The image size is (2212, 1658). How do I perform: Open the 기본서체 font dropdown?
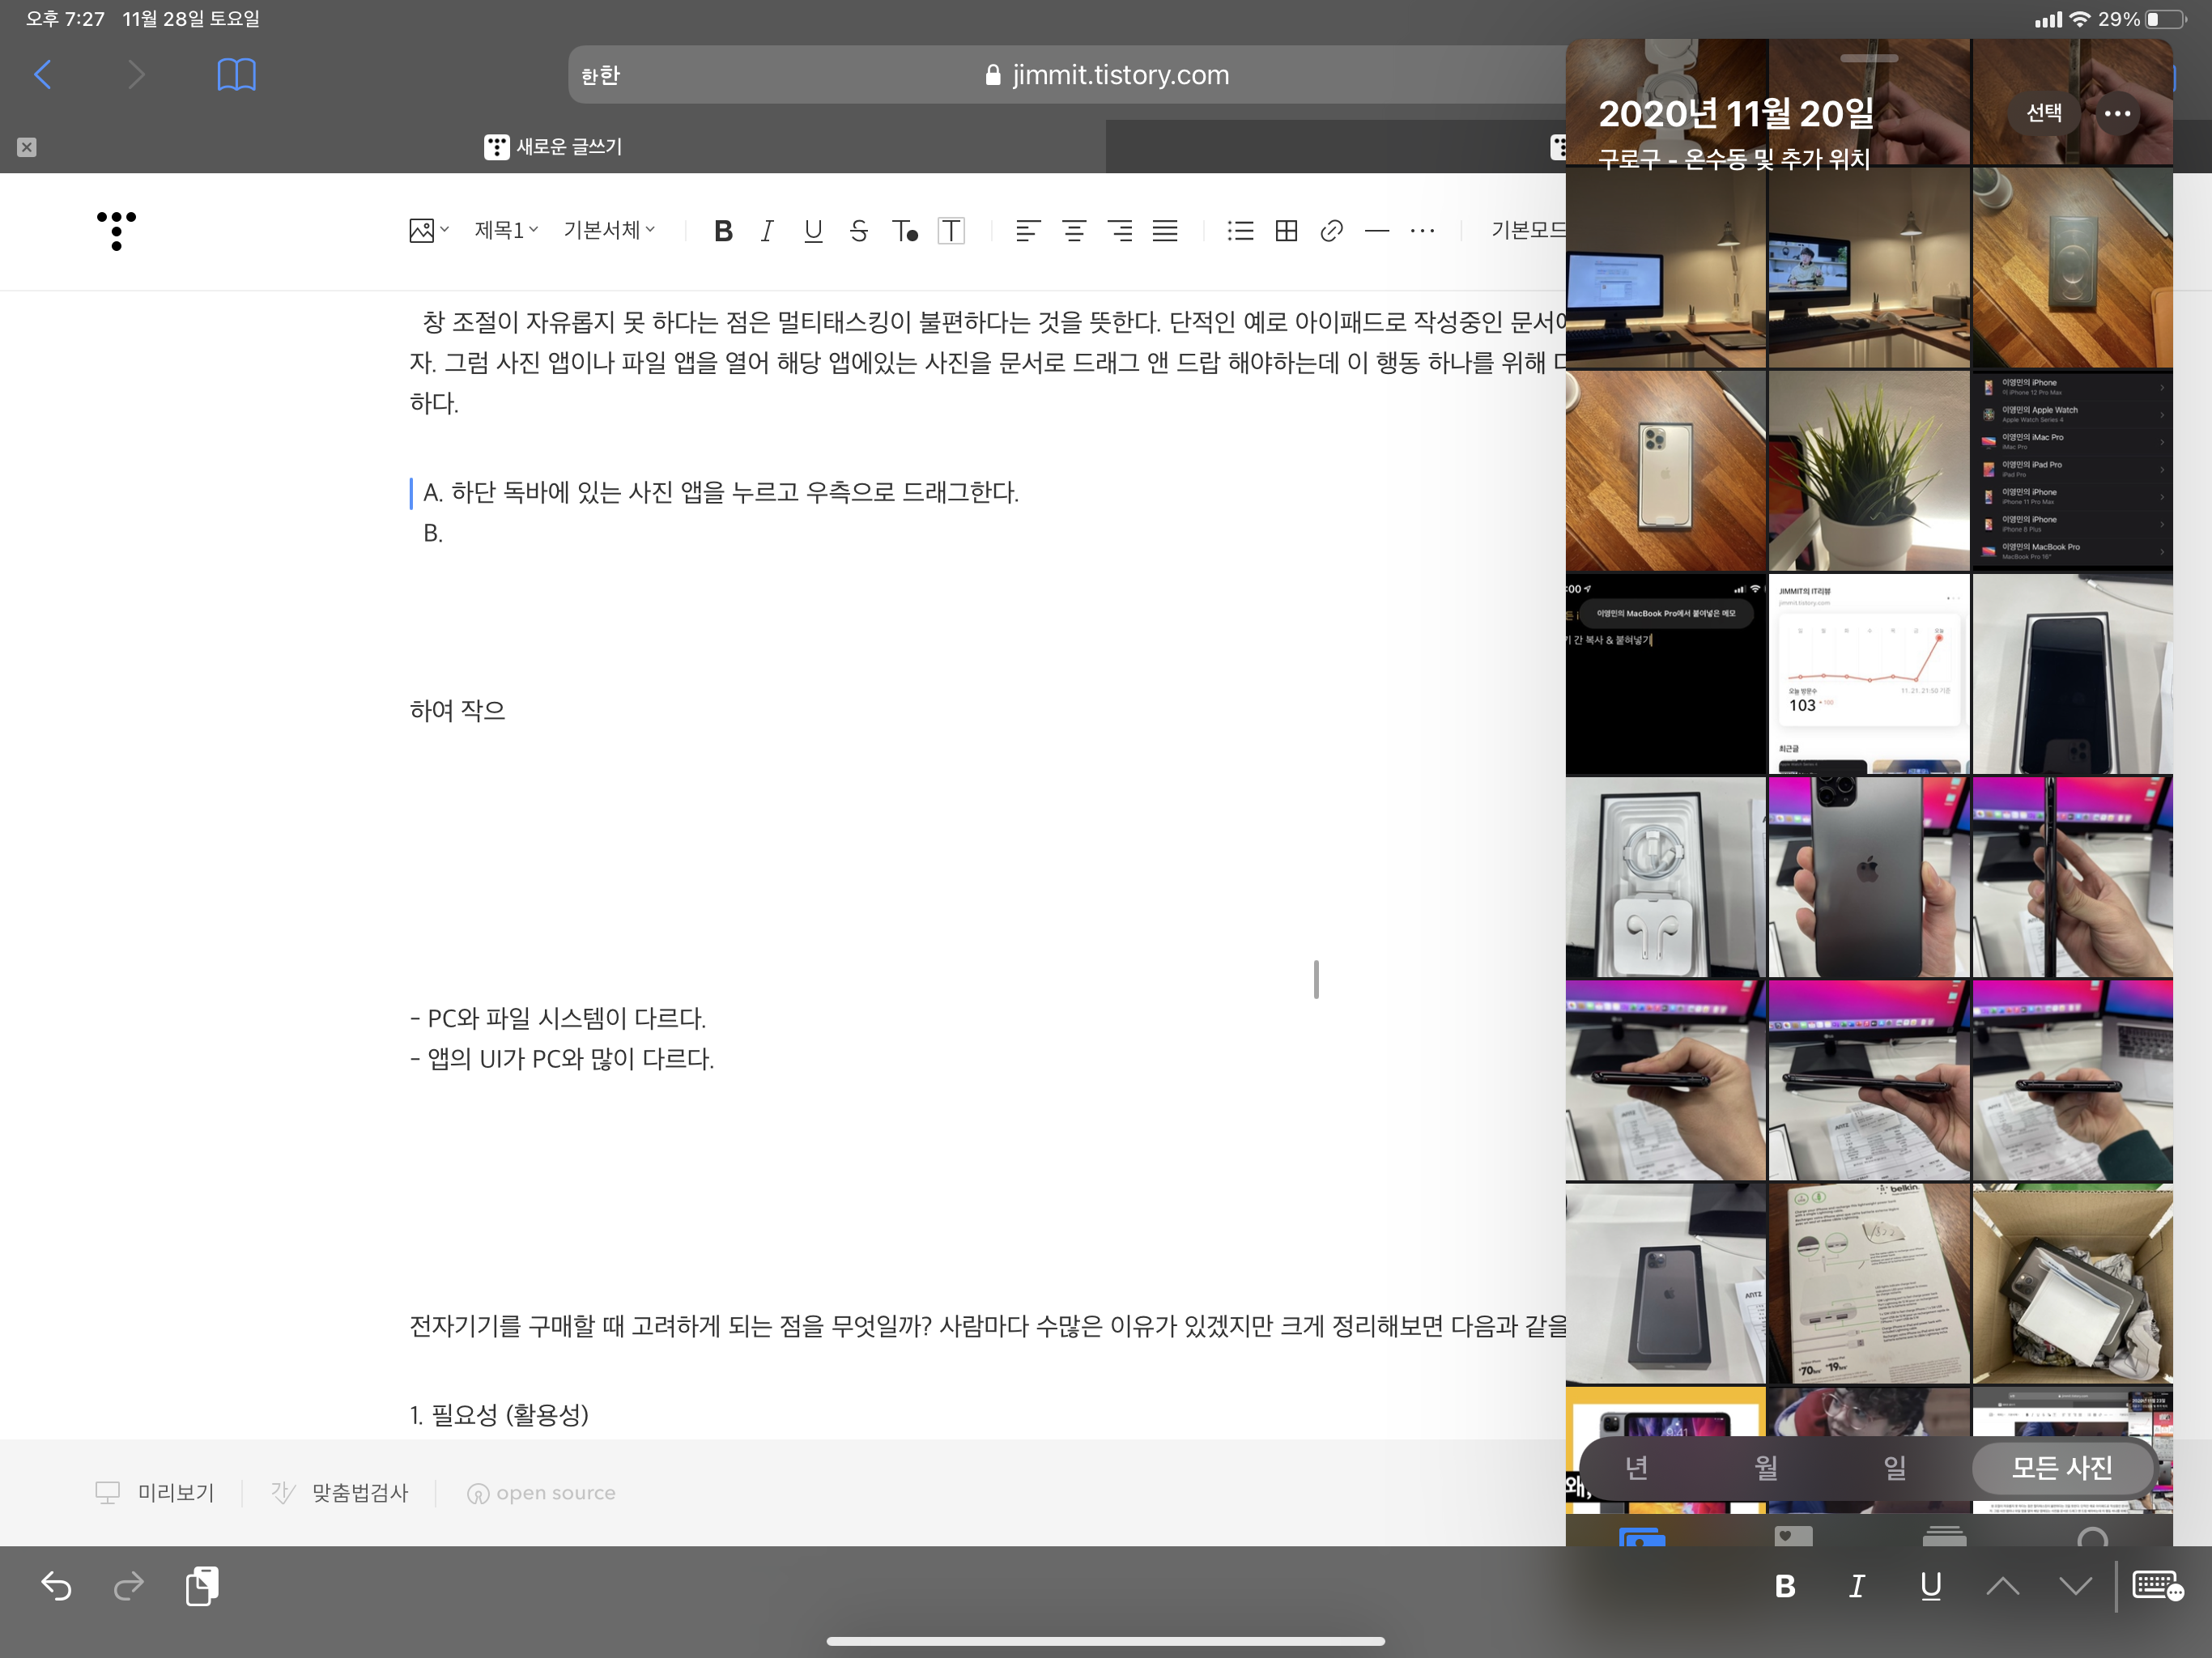609,231
